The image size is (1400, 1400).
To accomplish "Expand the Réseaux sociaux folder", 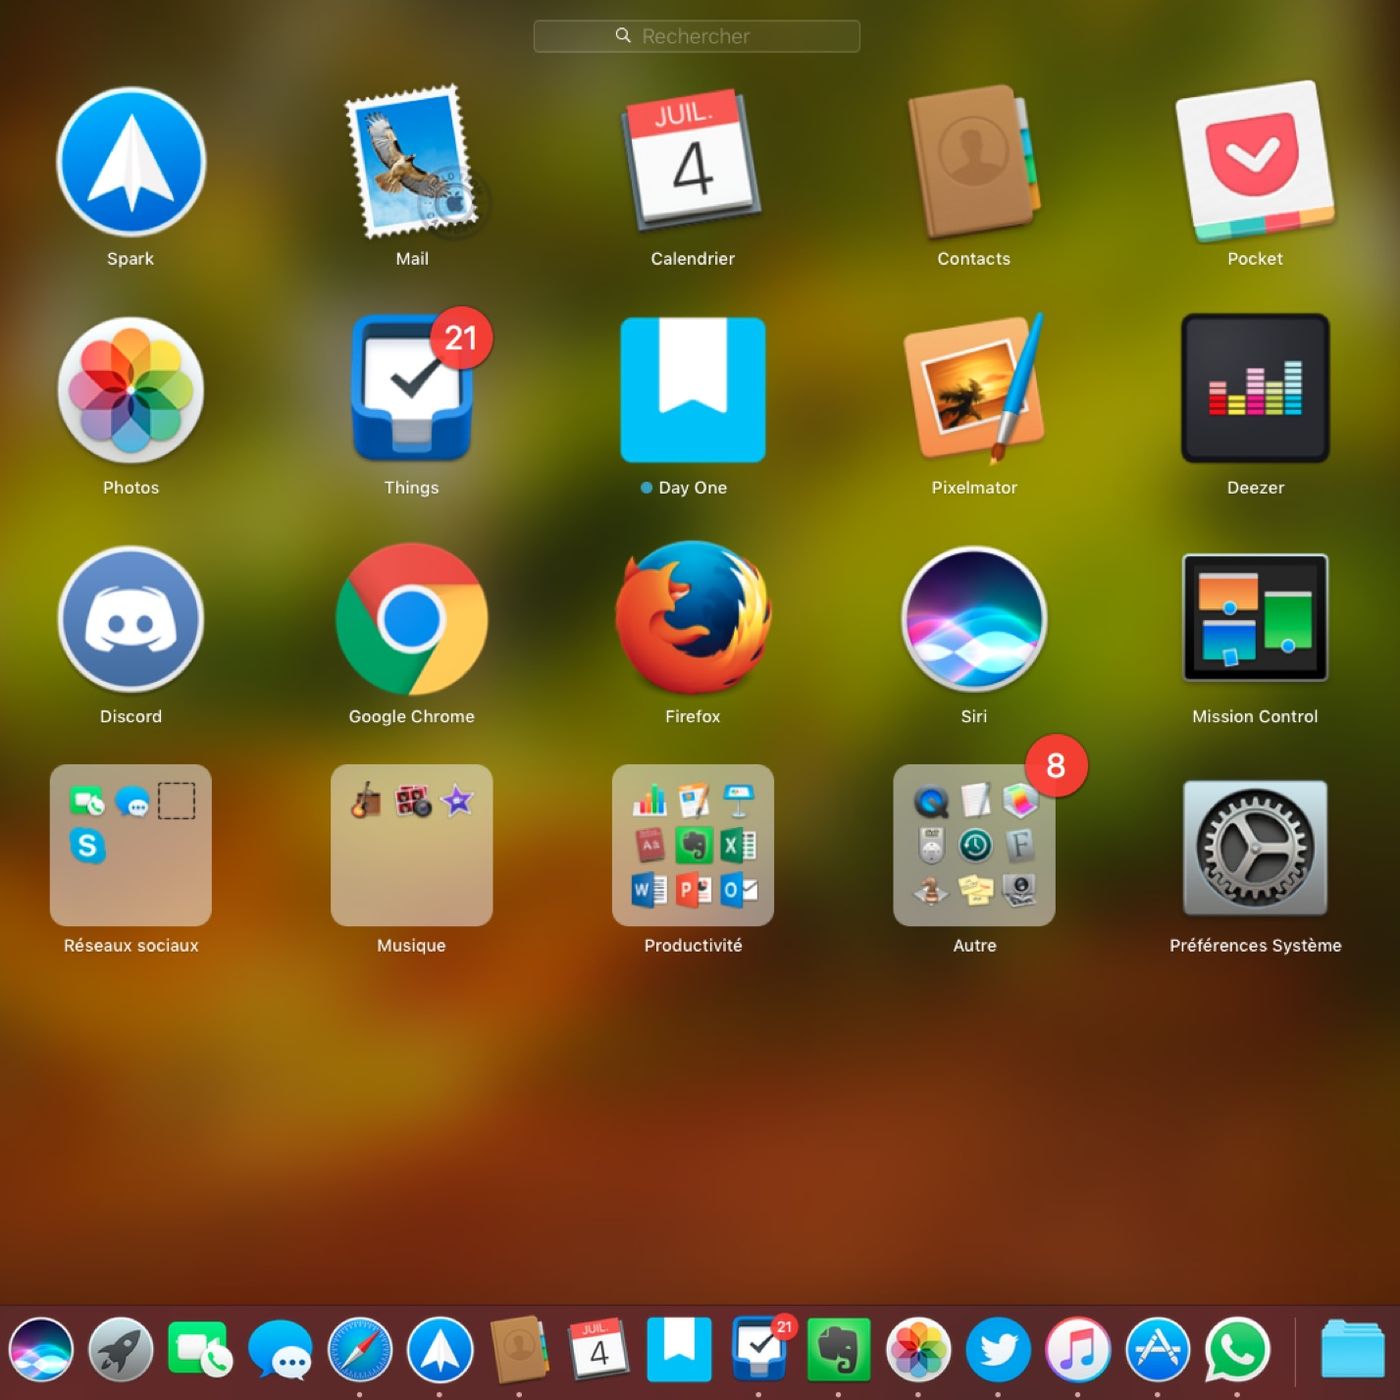I will pos(131,845).
